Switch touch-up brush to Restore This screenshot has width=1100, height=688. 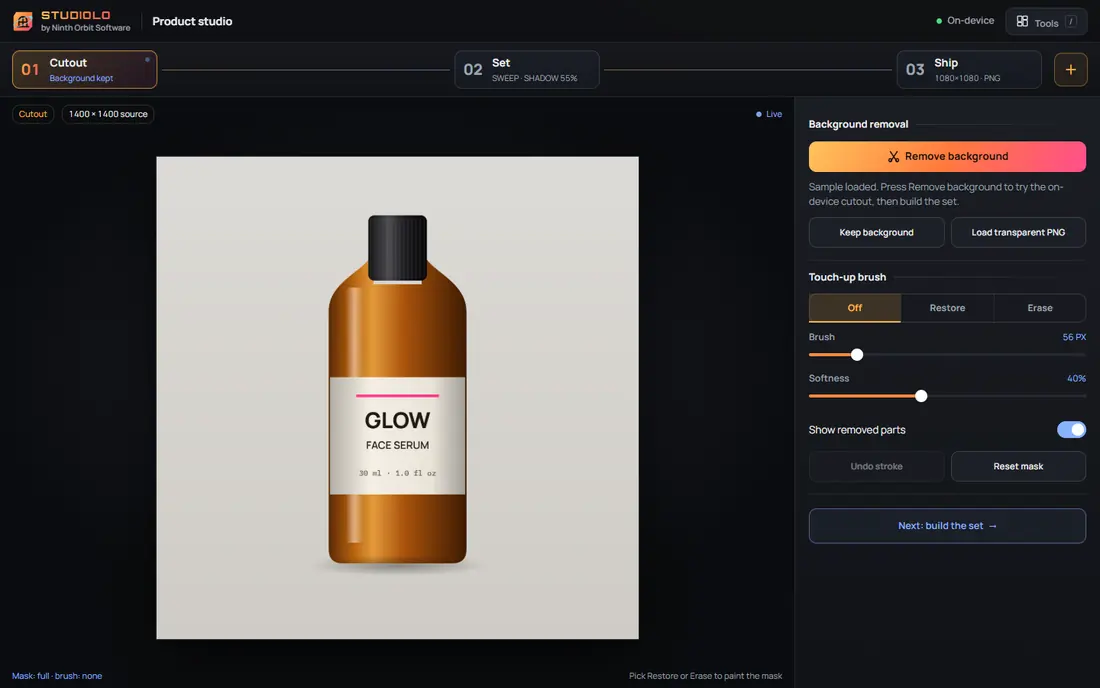pyautogui.click(x=947, y=308)
